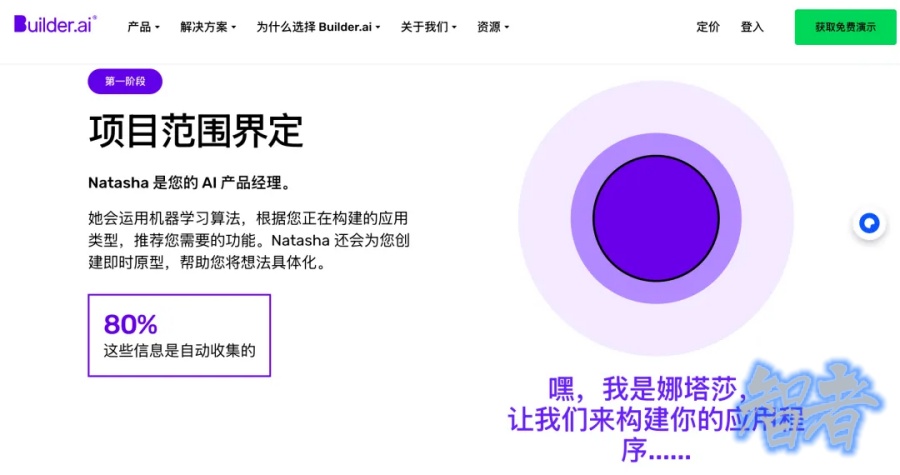The height and width of the screenshot is (475, 900).
Task: Go to the 定价 page
Action: coord(708,27)
